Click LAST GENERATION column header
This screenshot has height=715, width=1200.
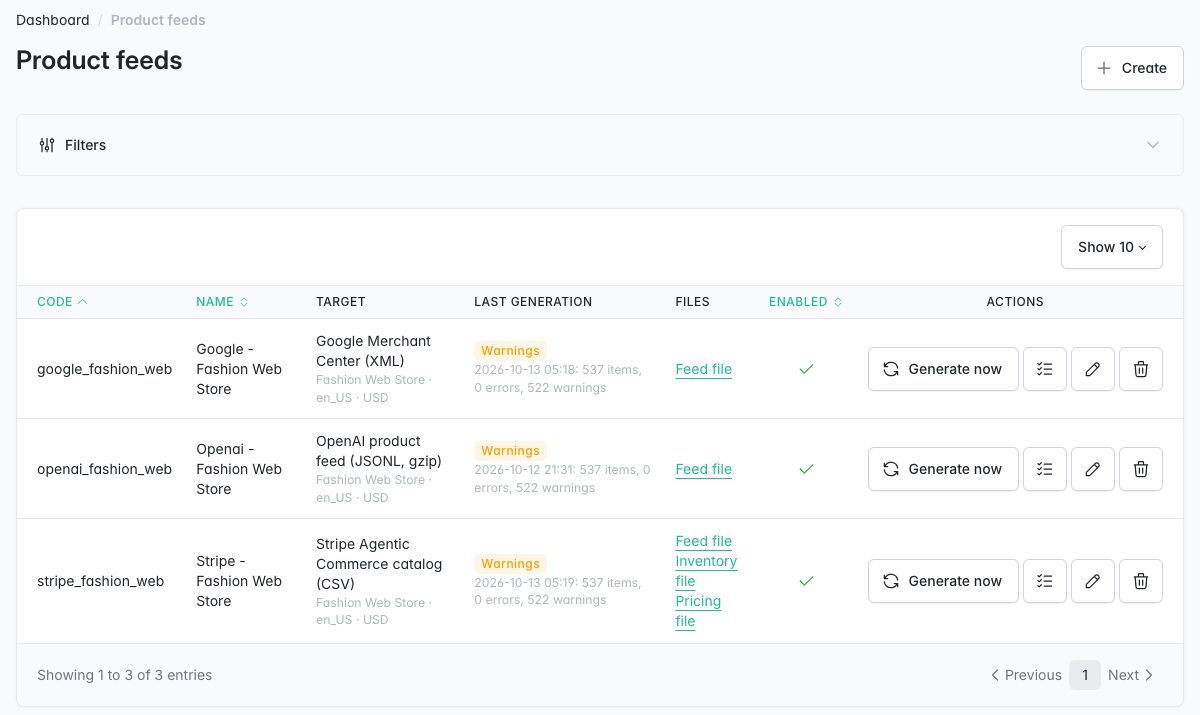tap(533, 302)
